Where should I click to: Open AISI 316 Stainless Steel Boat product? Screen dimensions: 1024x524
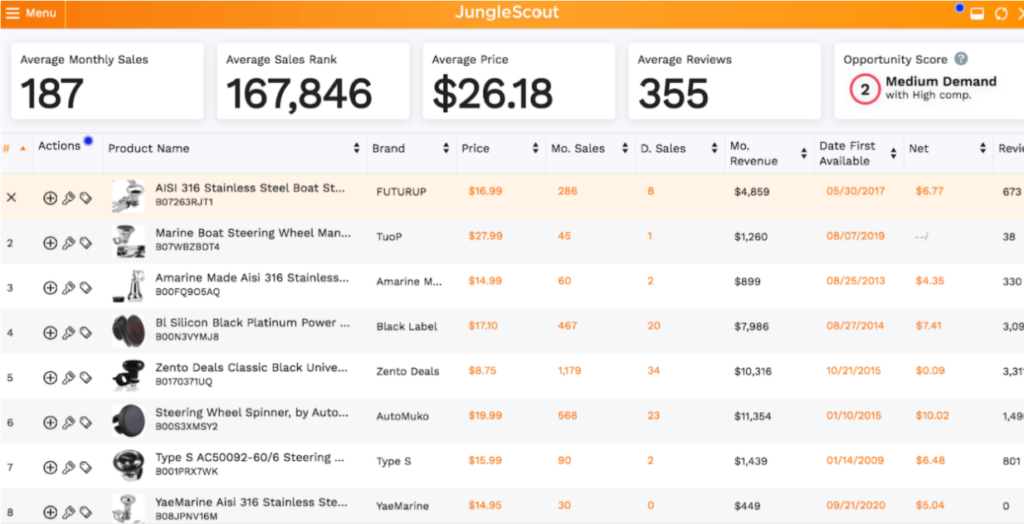249,188
